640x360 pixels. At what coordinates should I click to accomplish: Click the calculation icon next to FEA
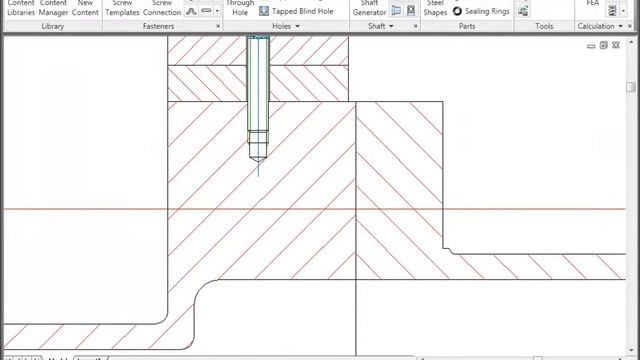(x=612, y=11)
